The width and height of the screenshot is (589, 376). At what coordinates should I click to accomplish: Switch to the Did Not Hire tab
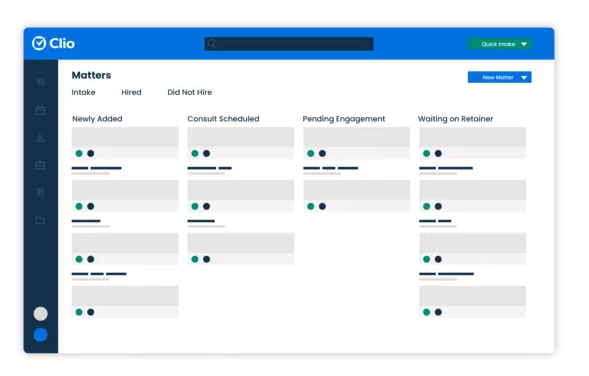[190, 92]
